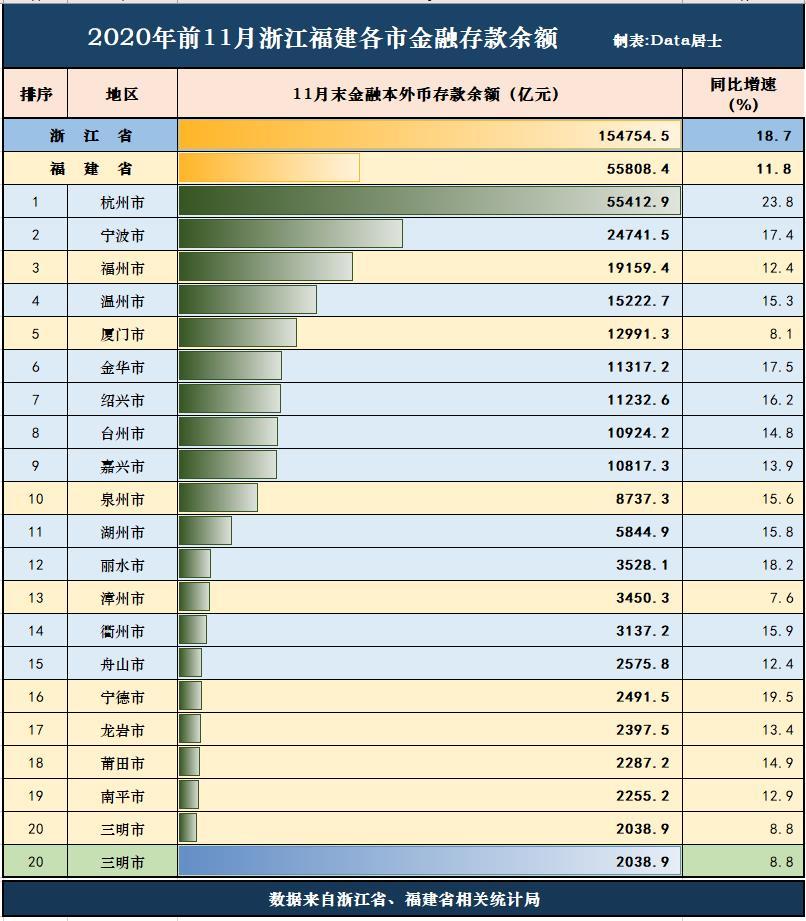Click the orange bar for 福建省

pos(268,168)
